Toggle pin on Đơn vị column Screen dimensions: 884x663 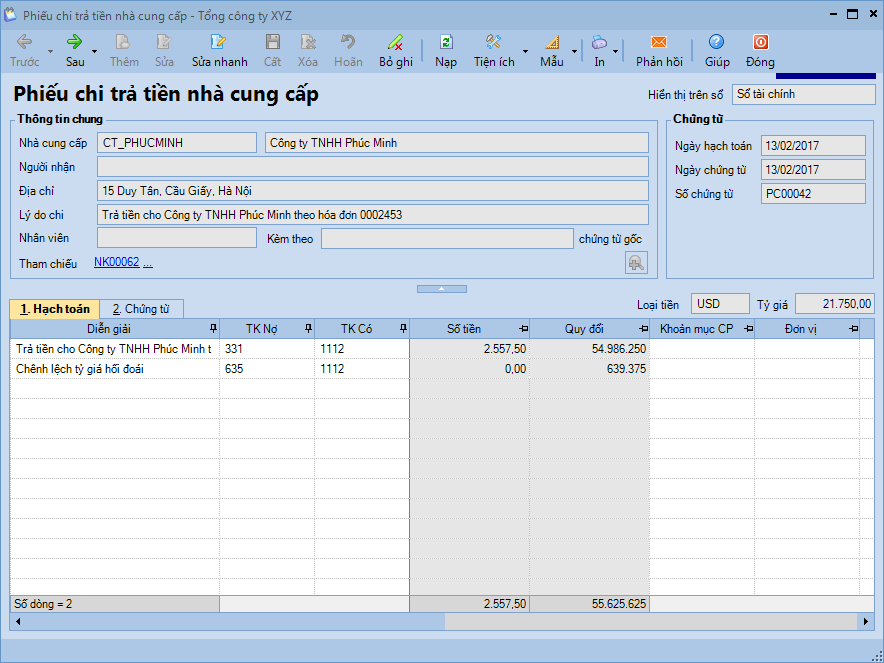tap(854, 329)
